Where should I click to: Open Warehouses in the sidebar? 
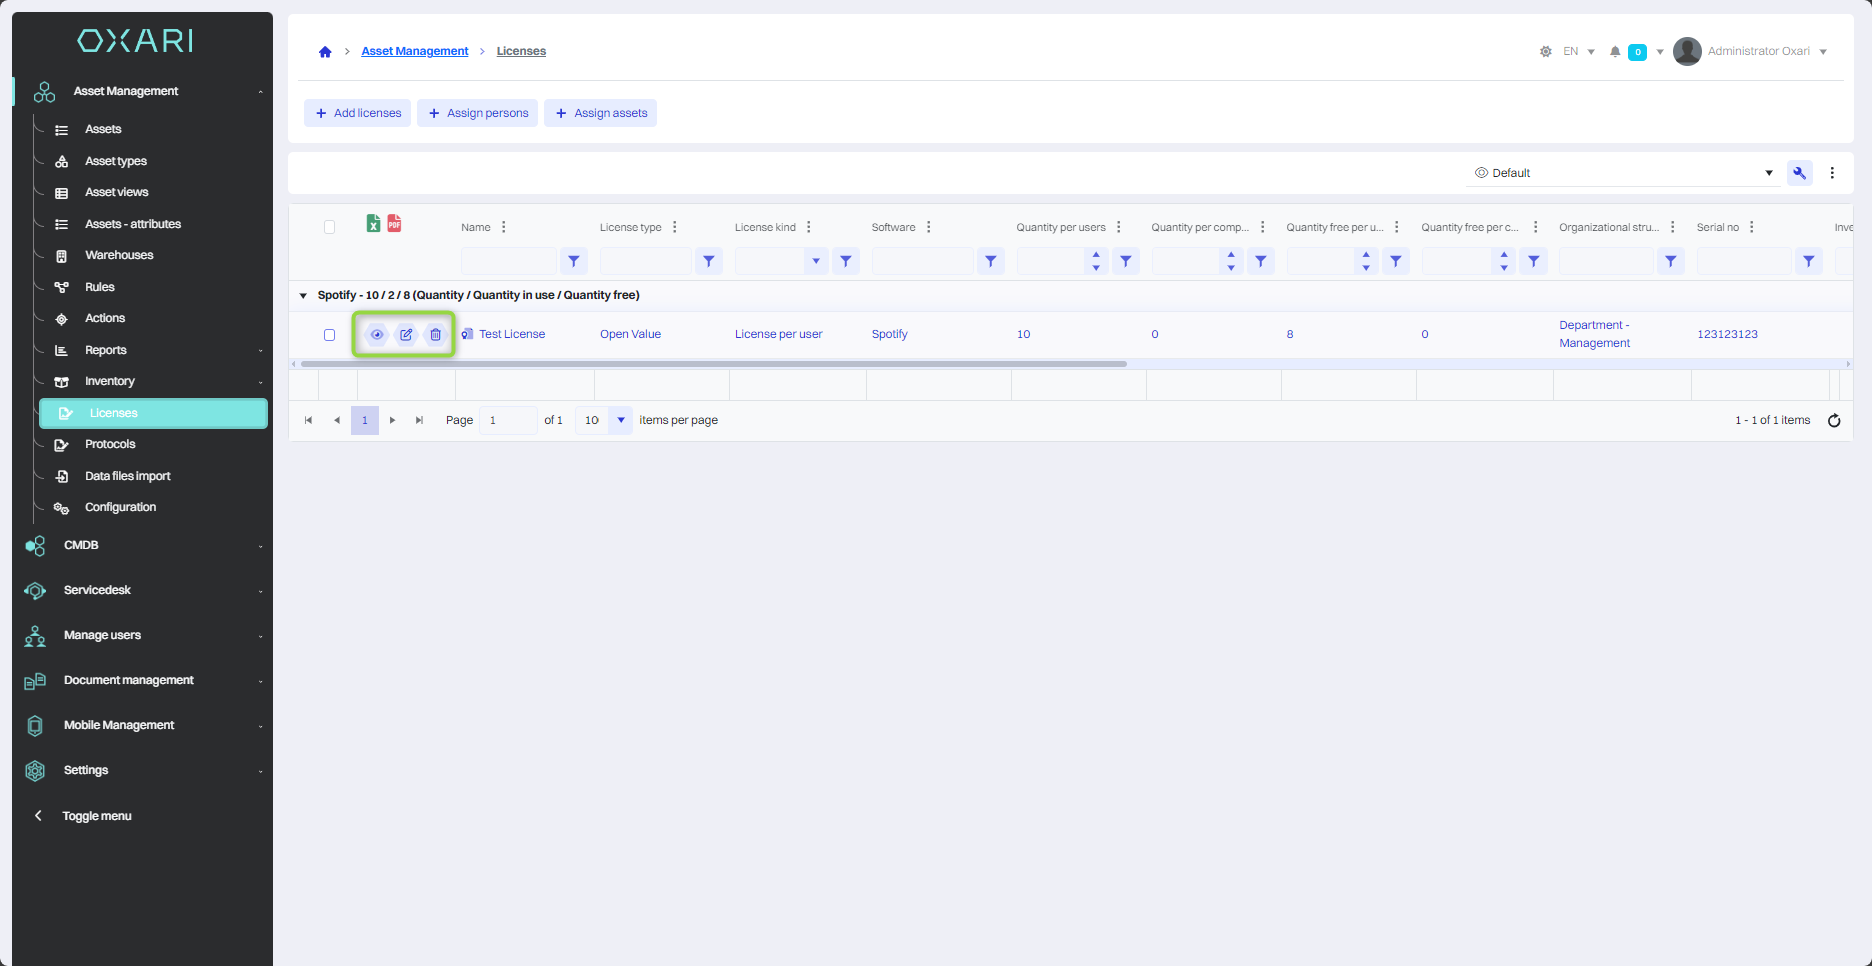(x=119, y=255)
